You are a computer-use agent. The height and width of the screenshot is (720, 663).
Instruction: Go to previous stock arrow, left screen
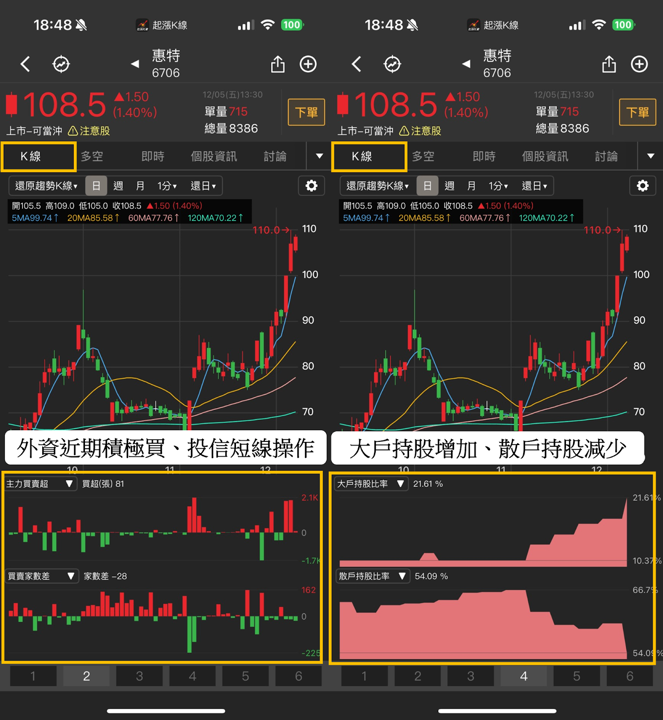point(135,64)
